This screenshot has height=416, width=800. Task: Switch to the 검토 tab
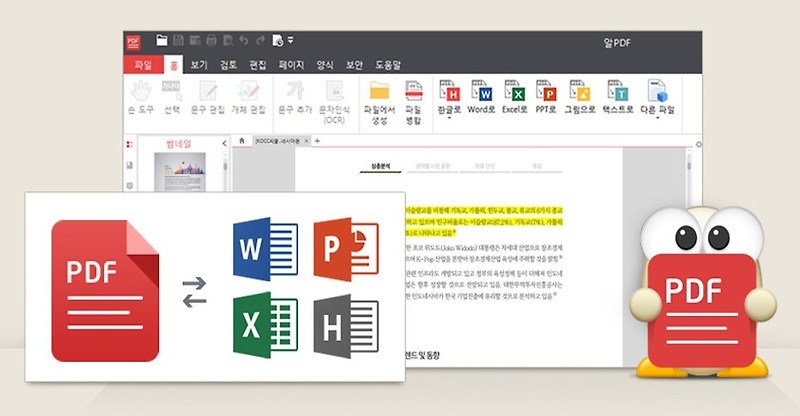tap(228, 65)
